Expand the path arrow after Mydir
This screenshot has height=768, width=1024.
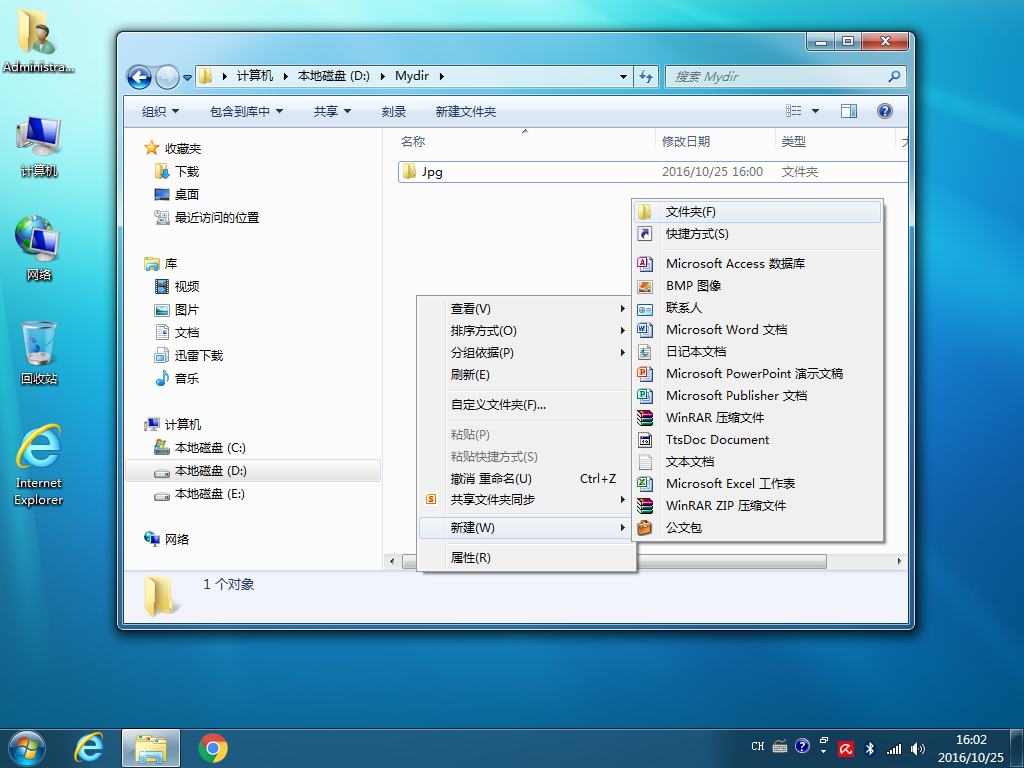(441, 76)
